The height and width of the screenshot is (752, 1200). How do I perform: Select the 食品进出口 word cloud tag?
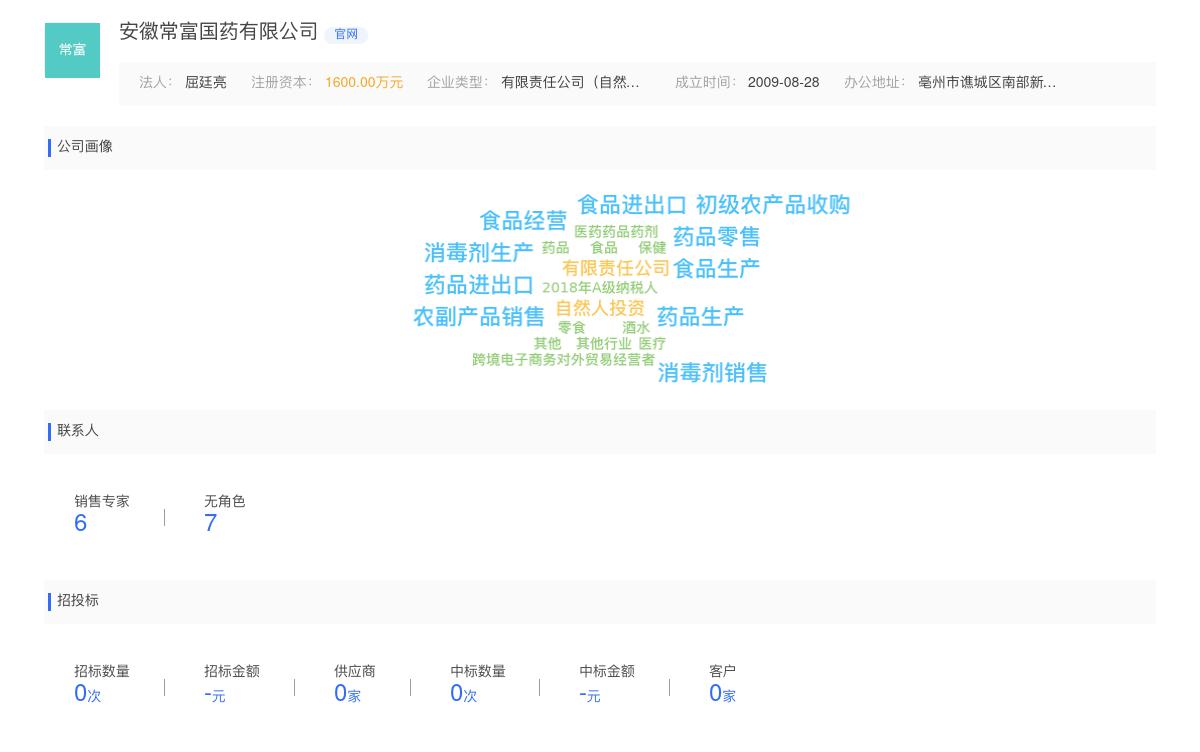tap(632, 204)
